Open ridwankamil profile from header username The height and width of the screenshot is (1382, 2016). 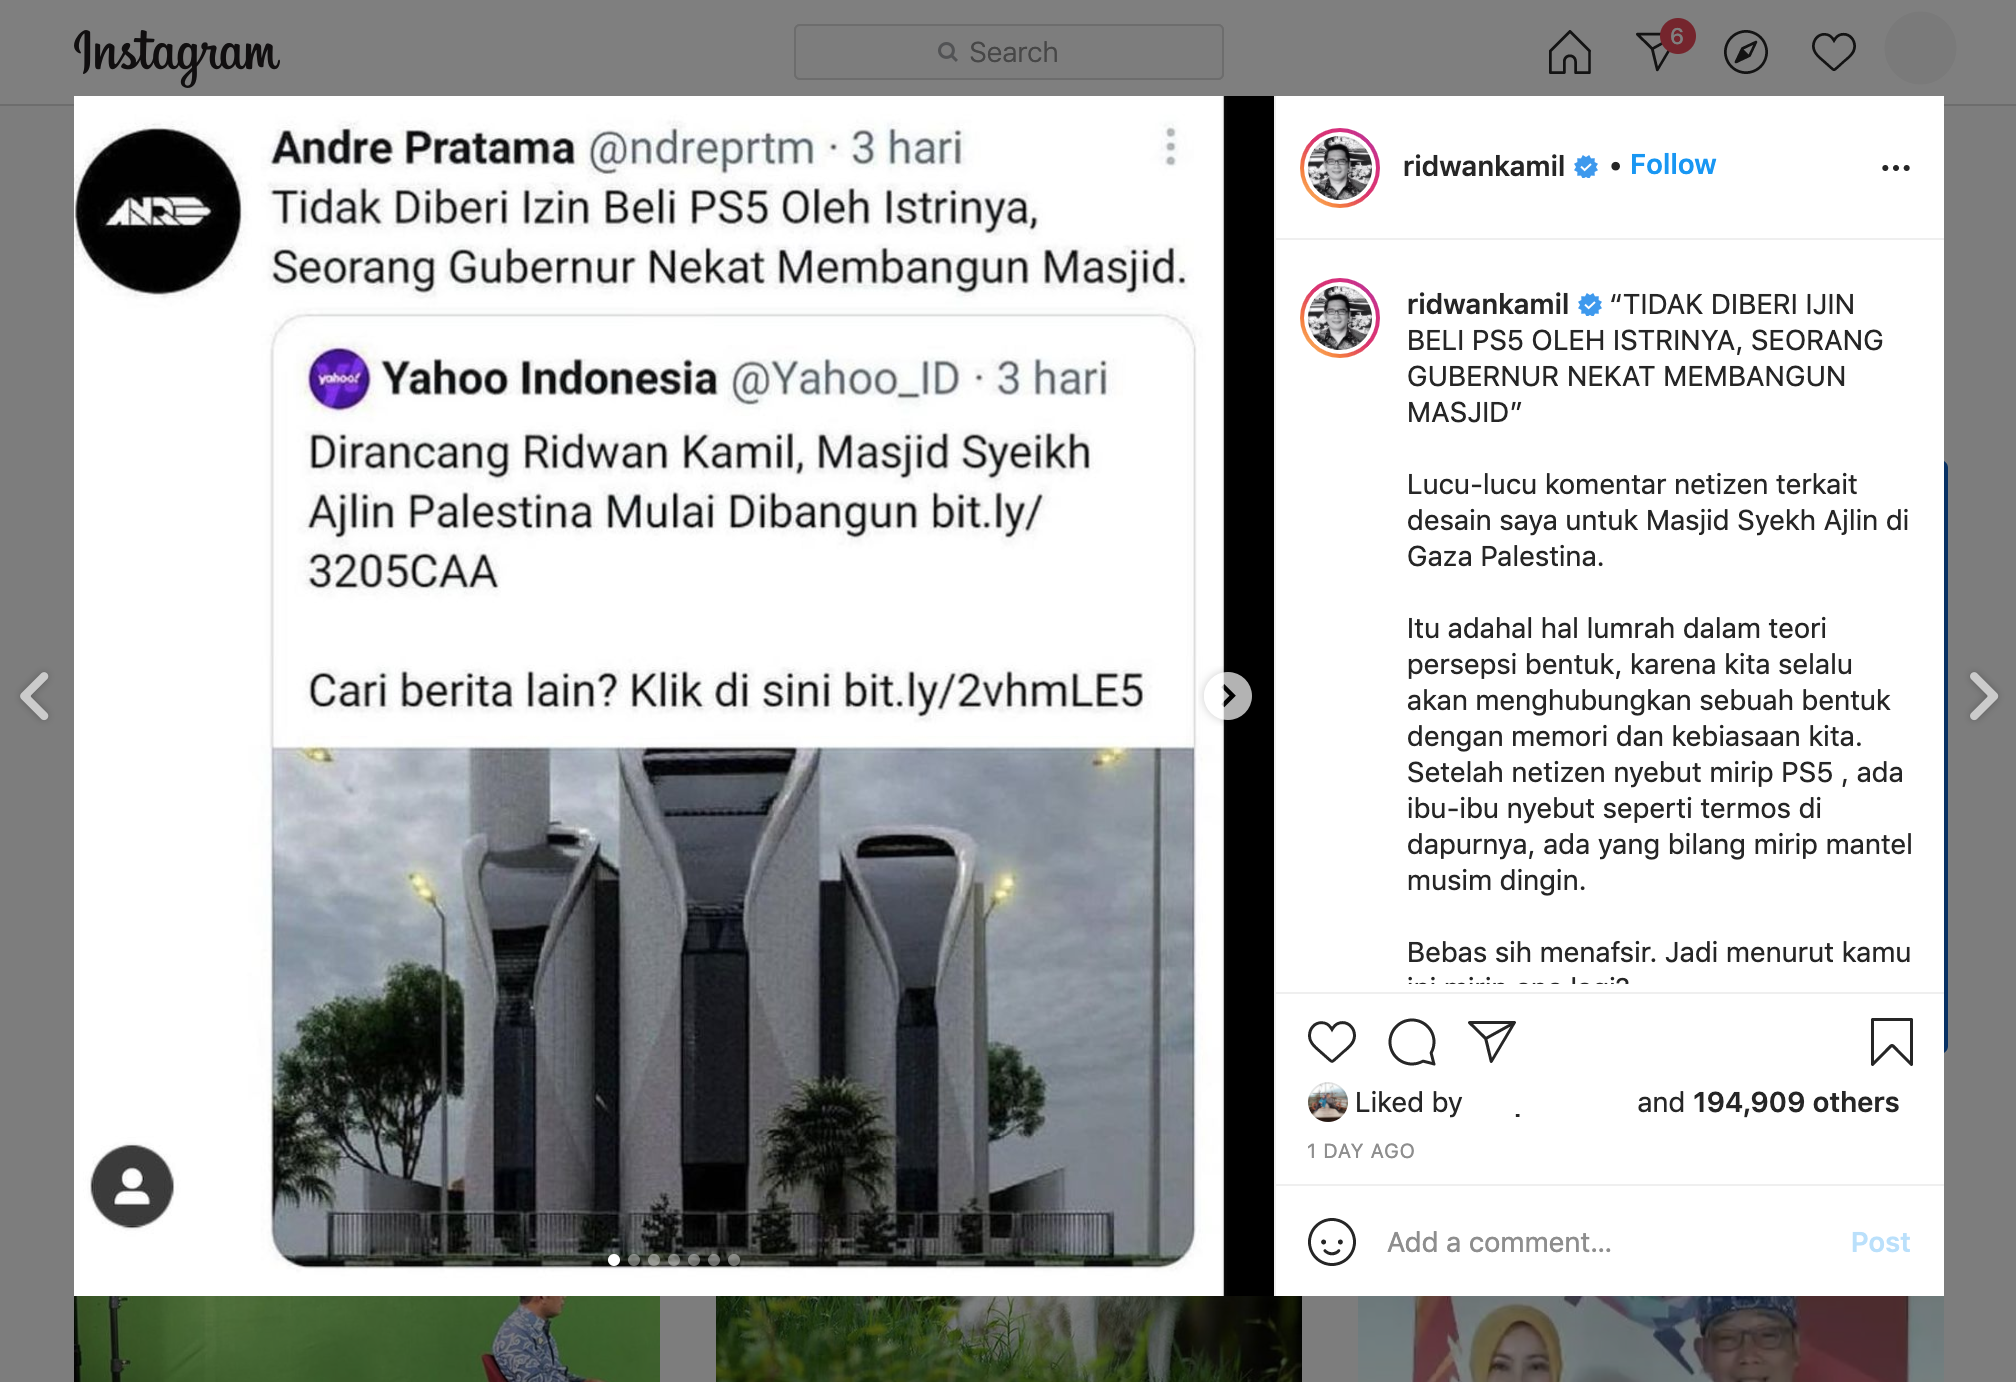[1483, 166]
